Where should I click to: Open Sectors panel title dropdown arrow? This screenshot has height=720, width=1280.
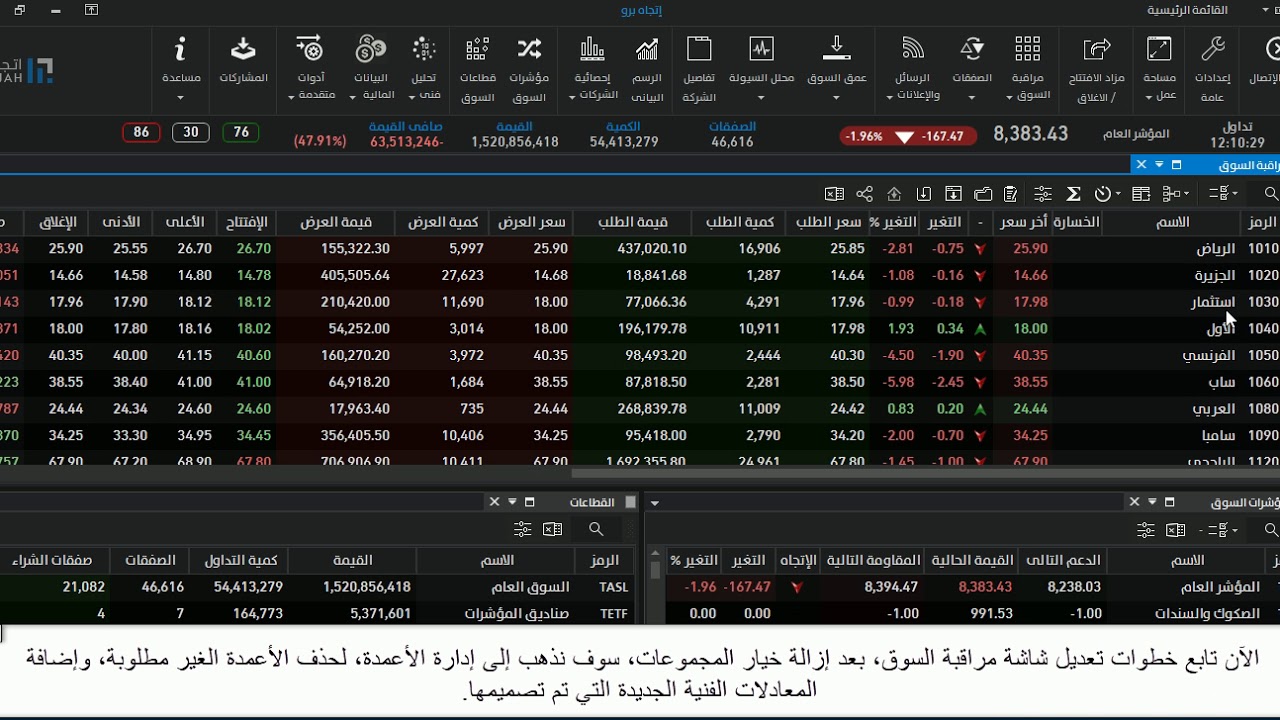click(x=512, y=502)
